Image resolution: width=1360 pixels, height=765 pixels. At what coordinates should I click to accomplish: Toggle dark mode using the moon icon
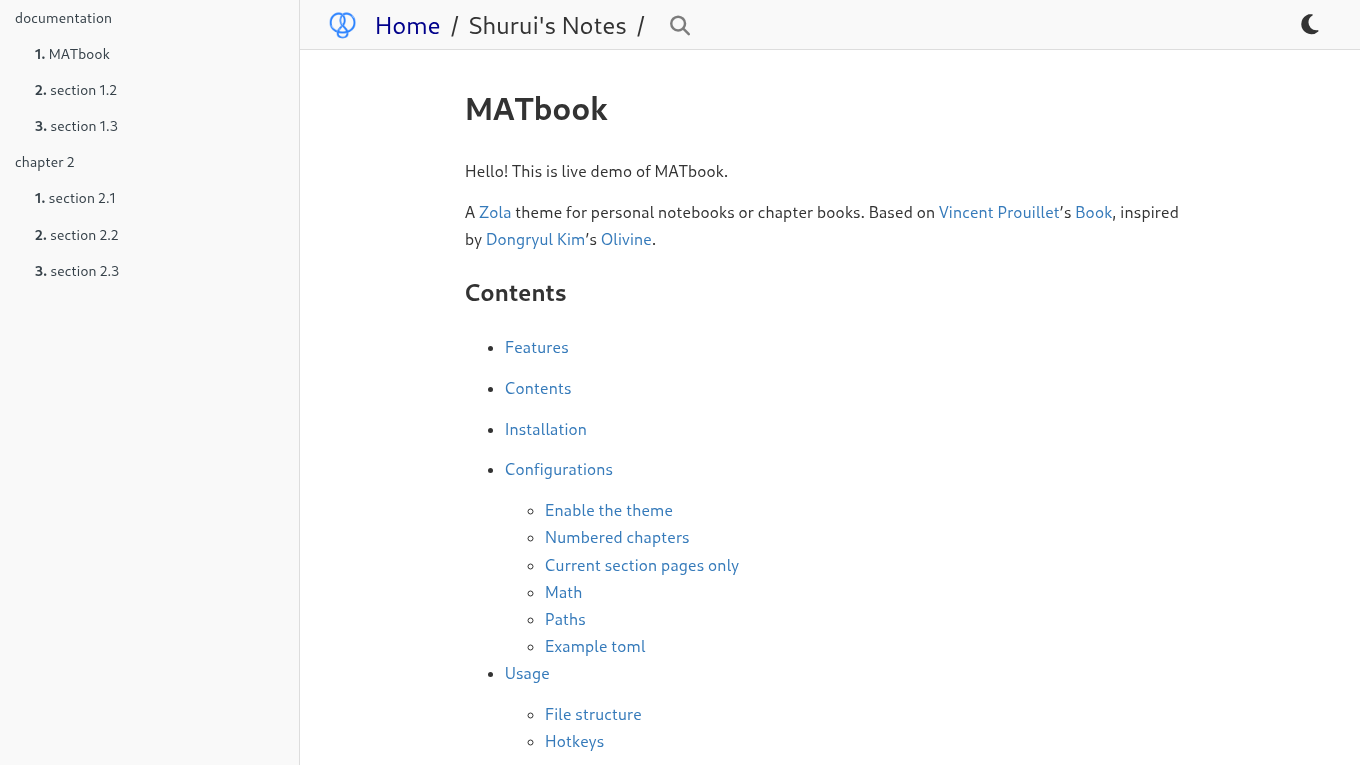coord(1310,24)
